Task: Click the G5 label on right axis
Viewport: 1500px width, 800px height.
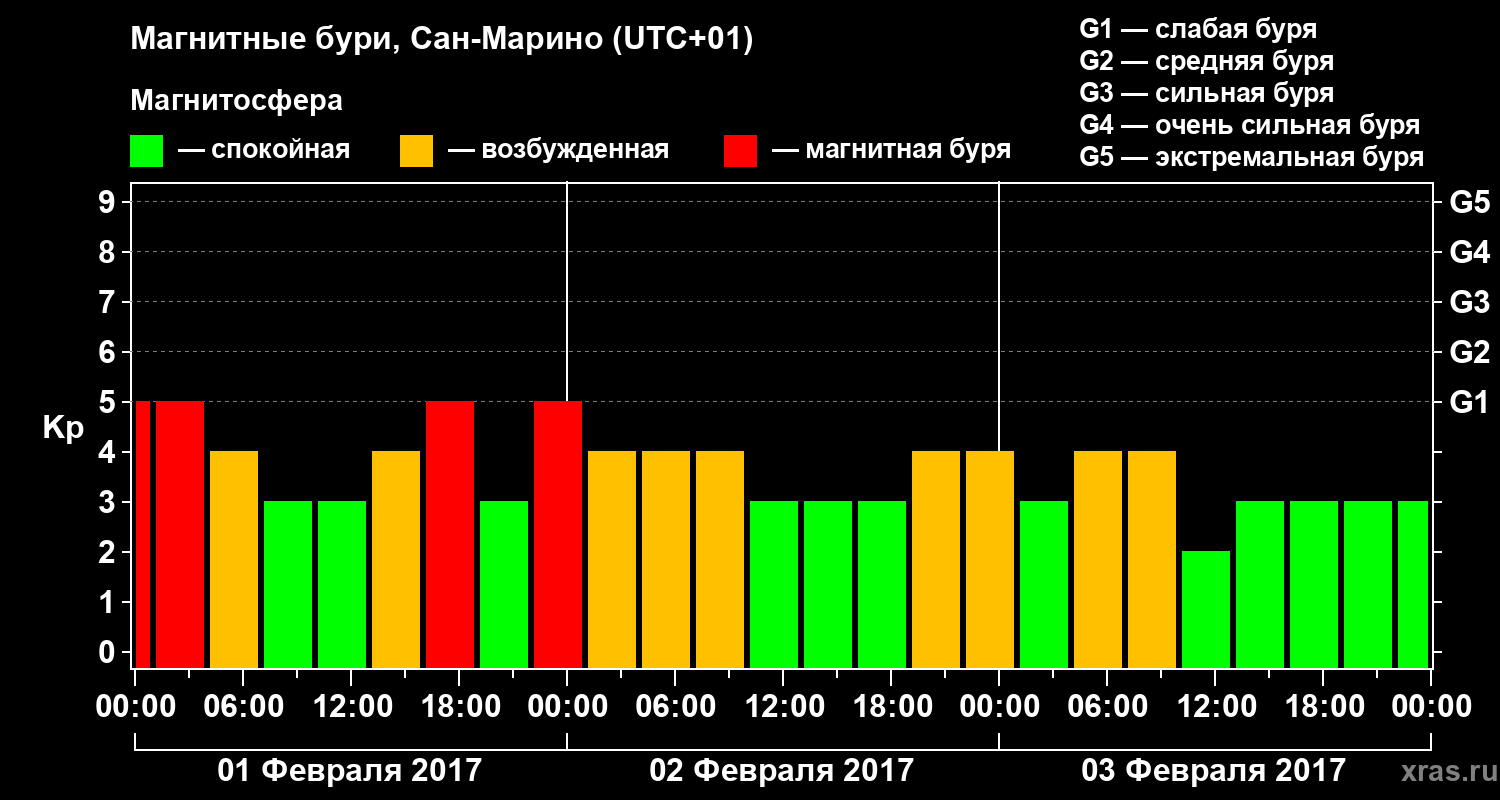Action: pos(1470,203)
